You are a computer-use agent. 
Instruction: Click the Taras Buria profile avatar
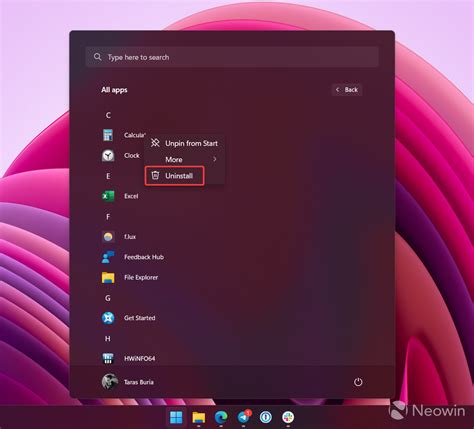pos(110,382)
